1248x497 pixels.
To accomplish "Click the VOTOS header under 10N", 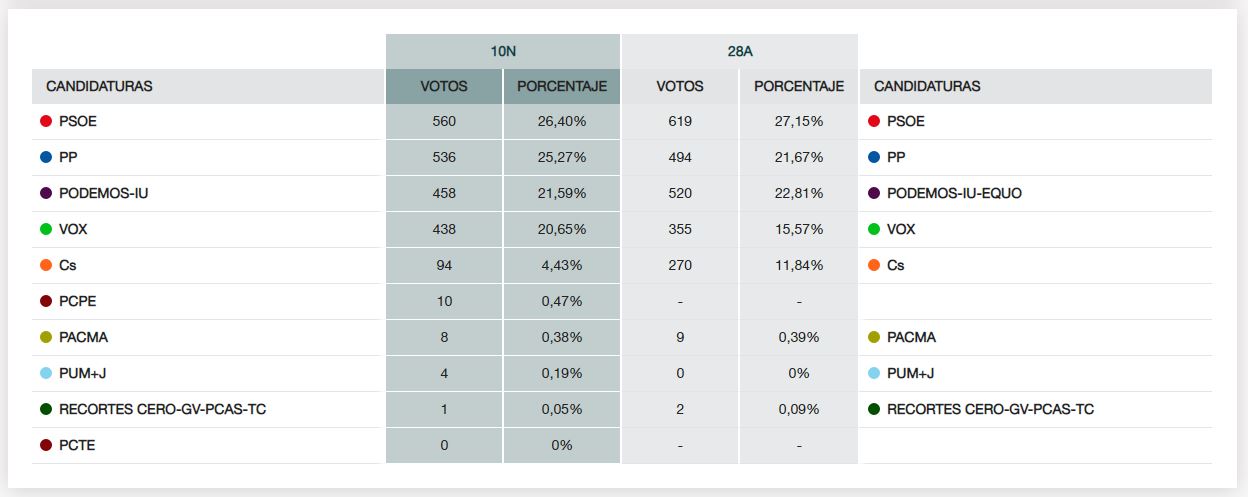I will 444,86.
